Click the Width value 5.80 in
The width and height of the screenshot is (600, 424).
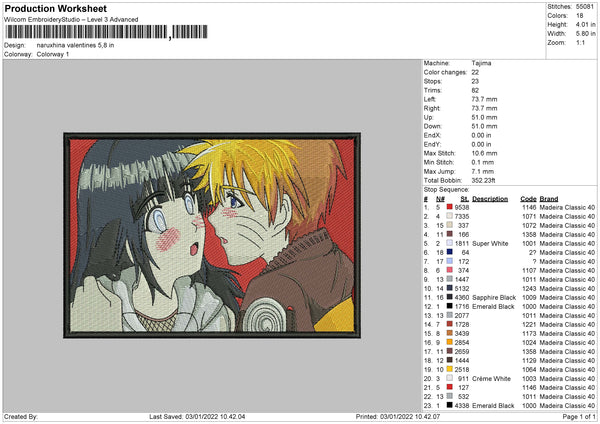click(585, 34)
